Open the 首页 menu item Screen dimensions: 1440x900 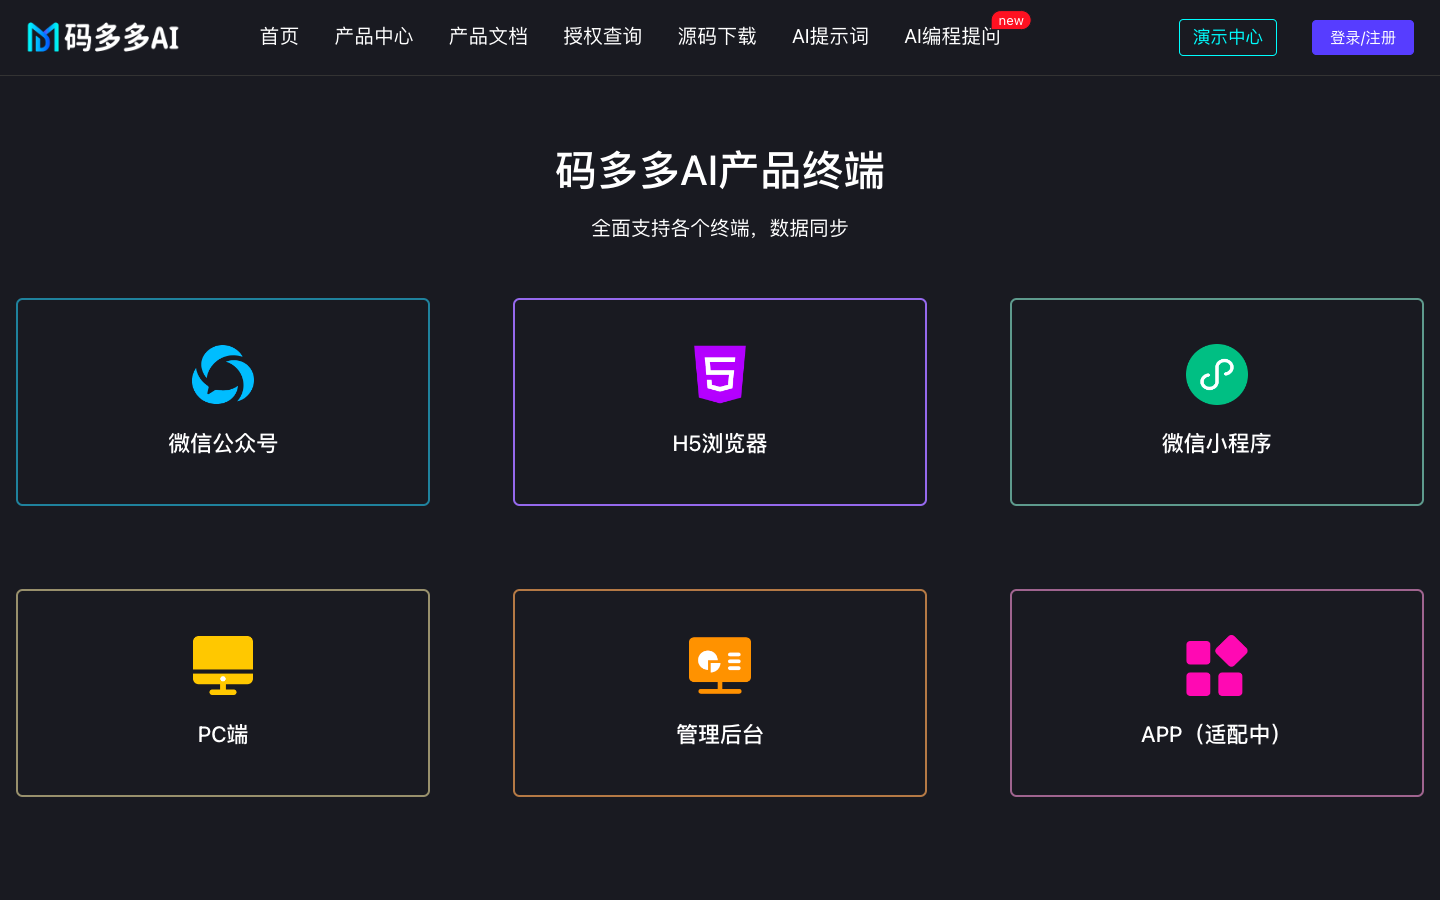(279, 36)
